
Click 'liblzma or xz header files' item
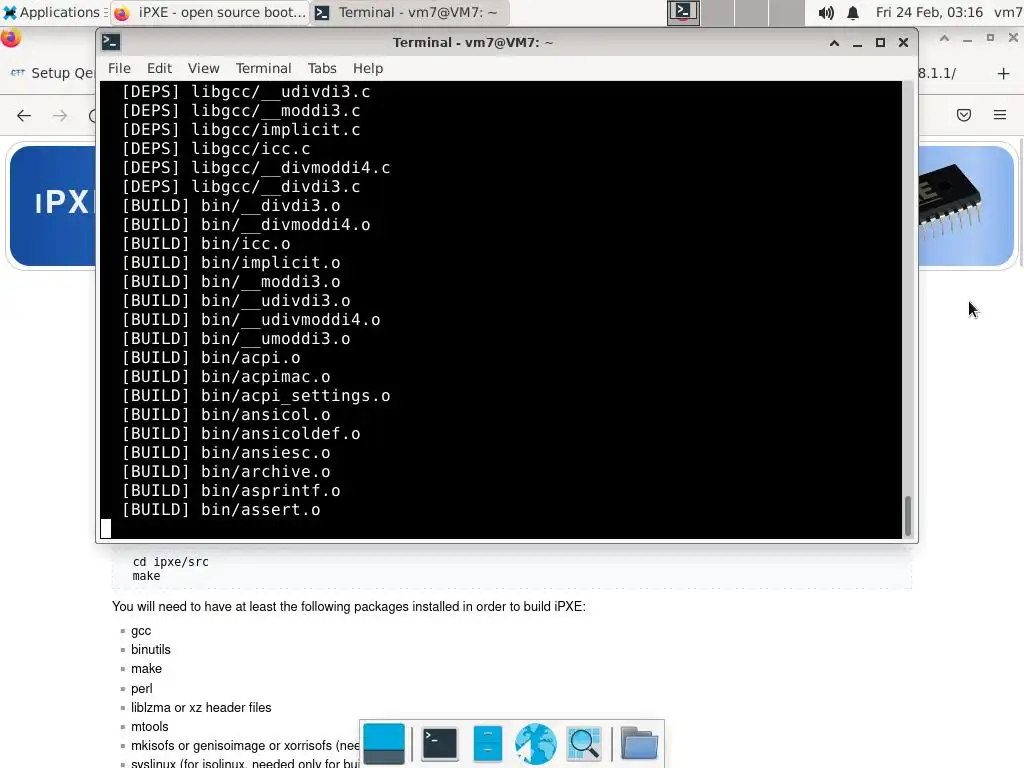201,708
